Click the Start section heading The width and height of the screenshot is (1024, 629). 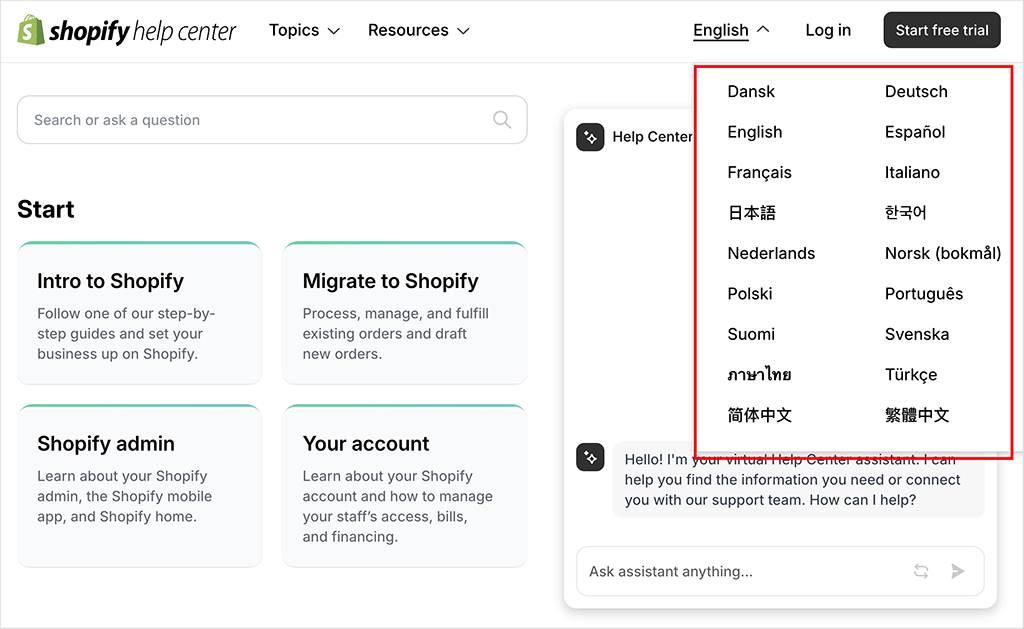click(x=46, y=210)
